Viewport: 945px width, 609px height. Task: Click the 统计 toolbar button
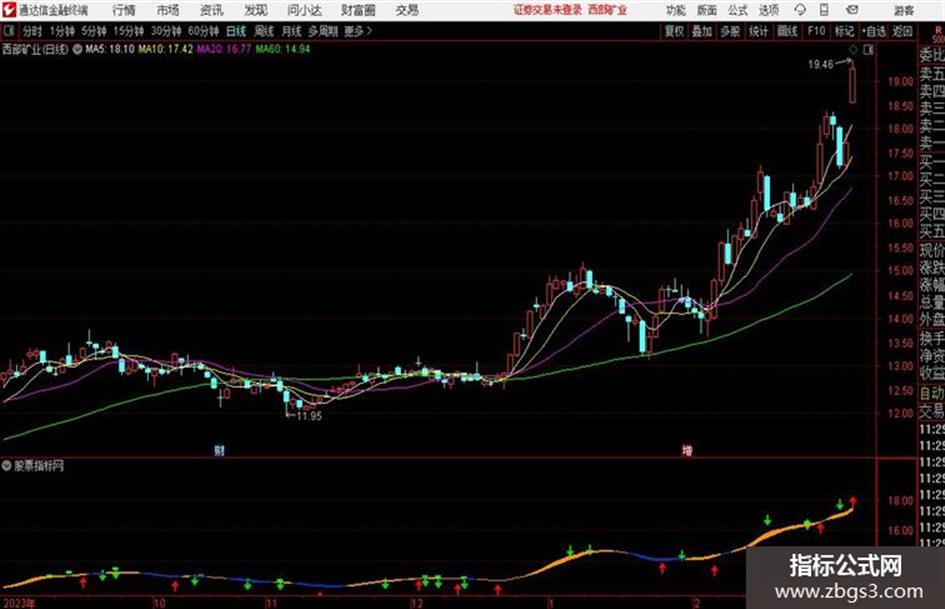pos(758,31)
